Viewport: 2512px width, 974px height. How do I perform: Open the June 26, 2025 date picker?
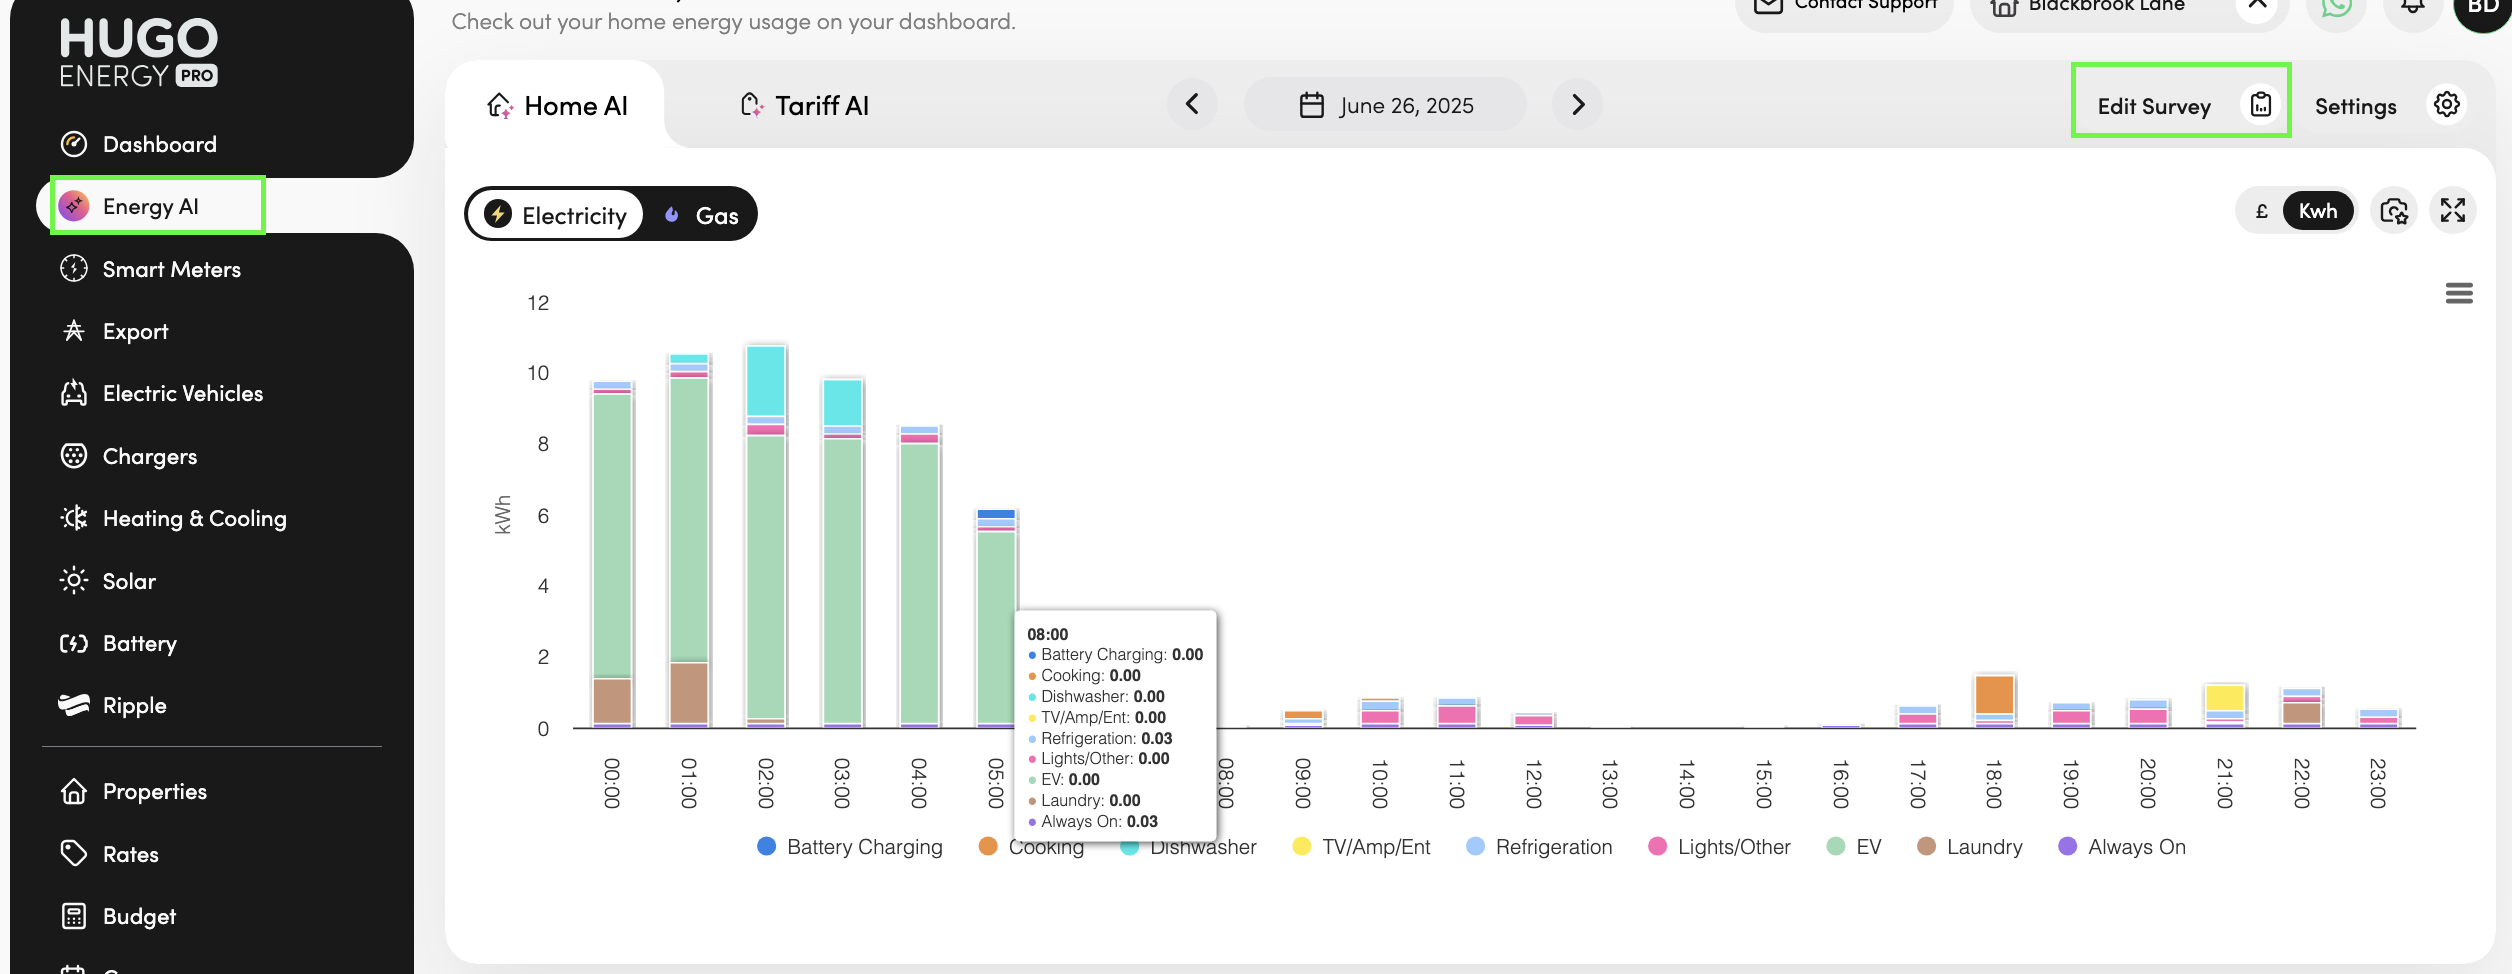pos(1386,105)
